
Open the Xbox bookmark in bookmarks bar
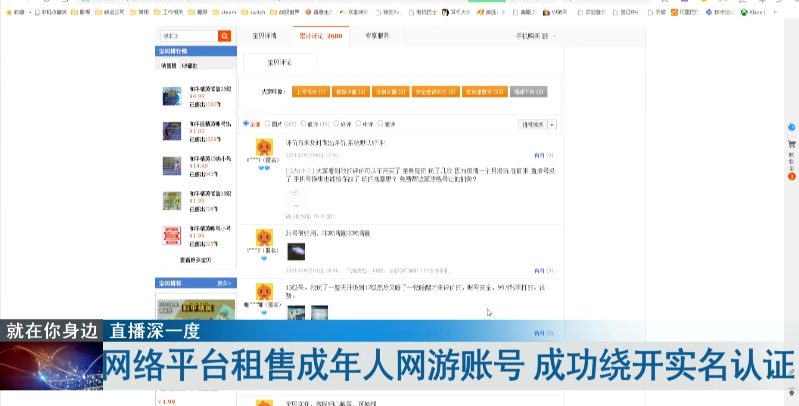click(753, 12)
